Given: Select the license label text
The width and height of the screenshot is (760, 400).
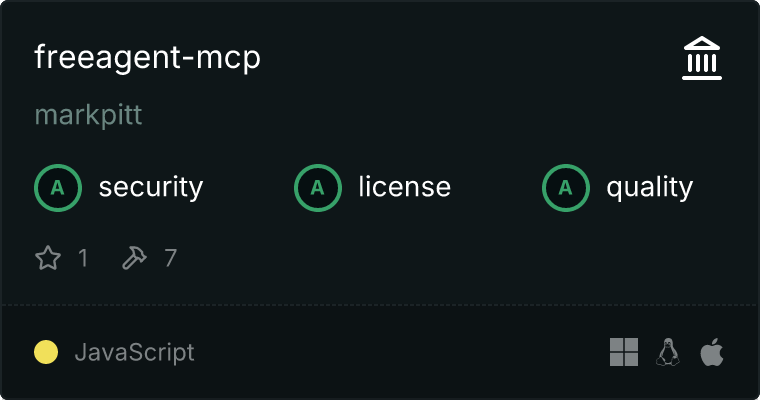Looking at the screenshot, I should (405, 188).
